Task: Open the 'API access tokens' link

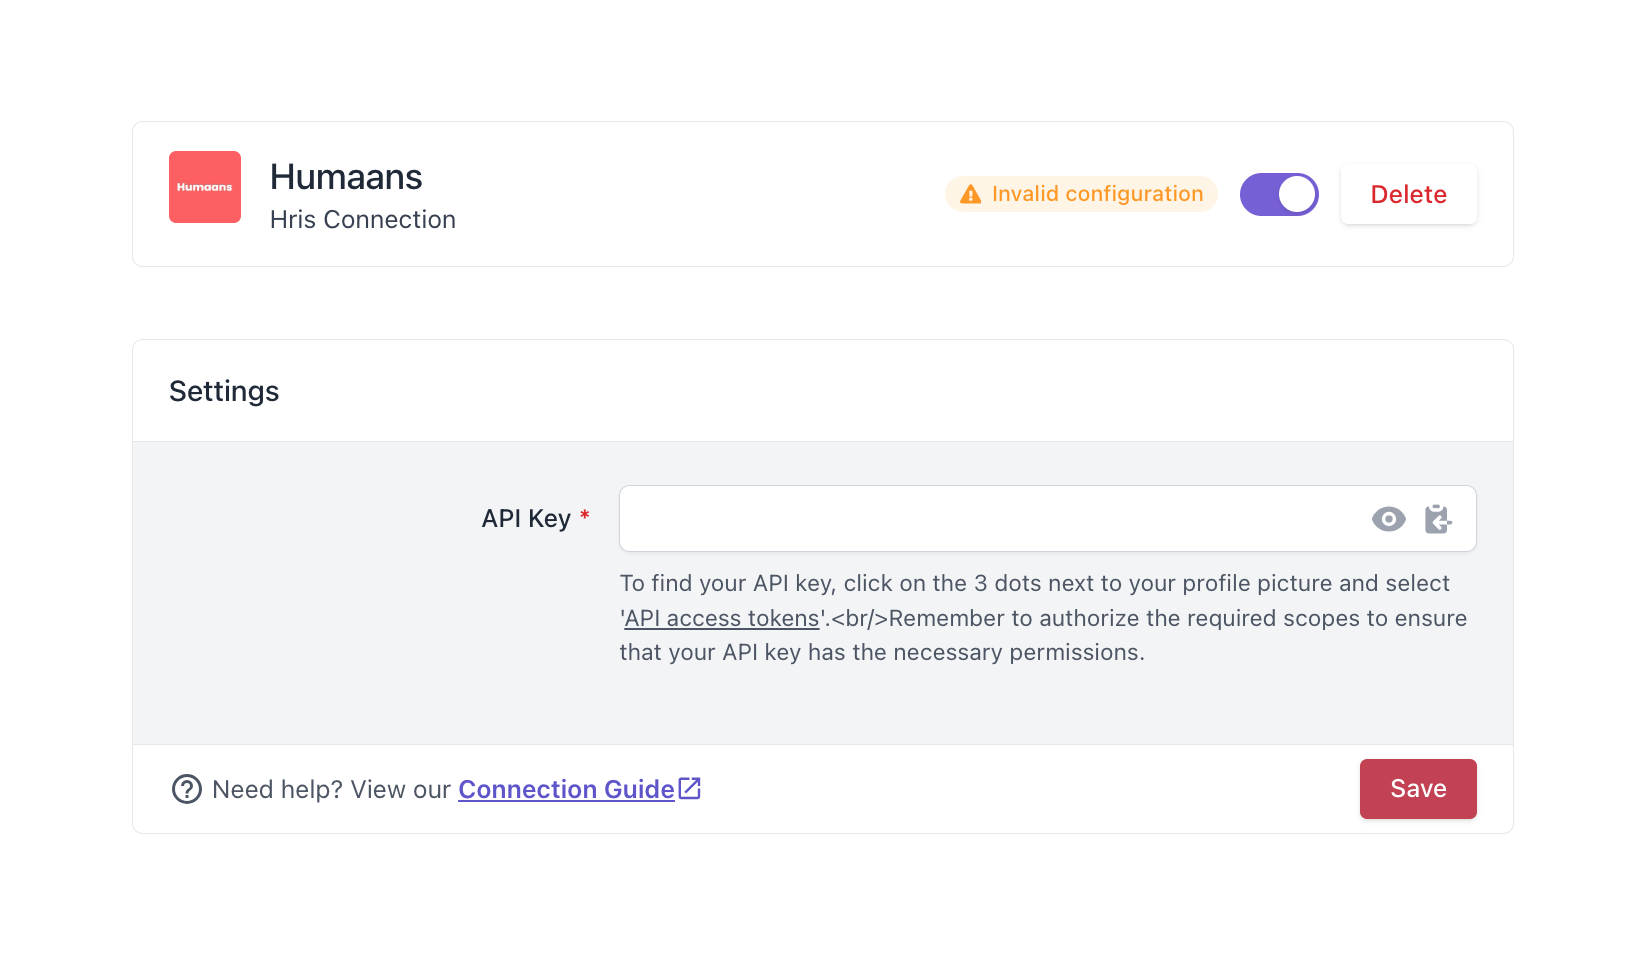Action: [x=722, y=618]
